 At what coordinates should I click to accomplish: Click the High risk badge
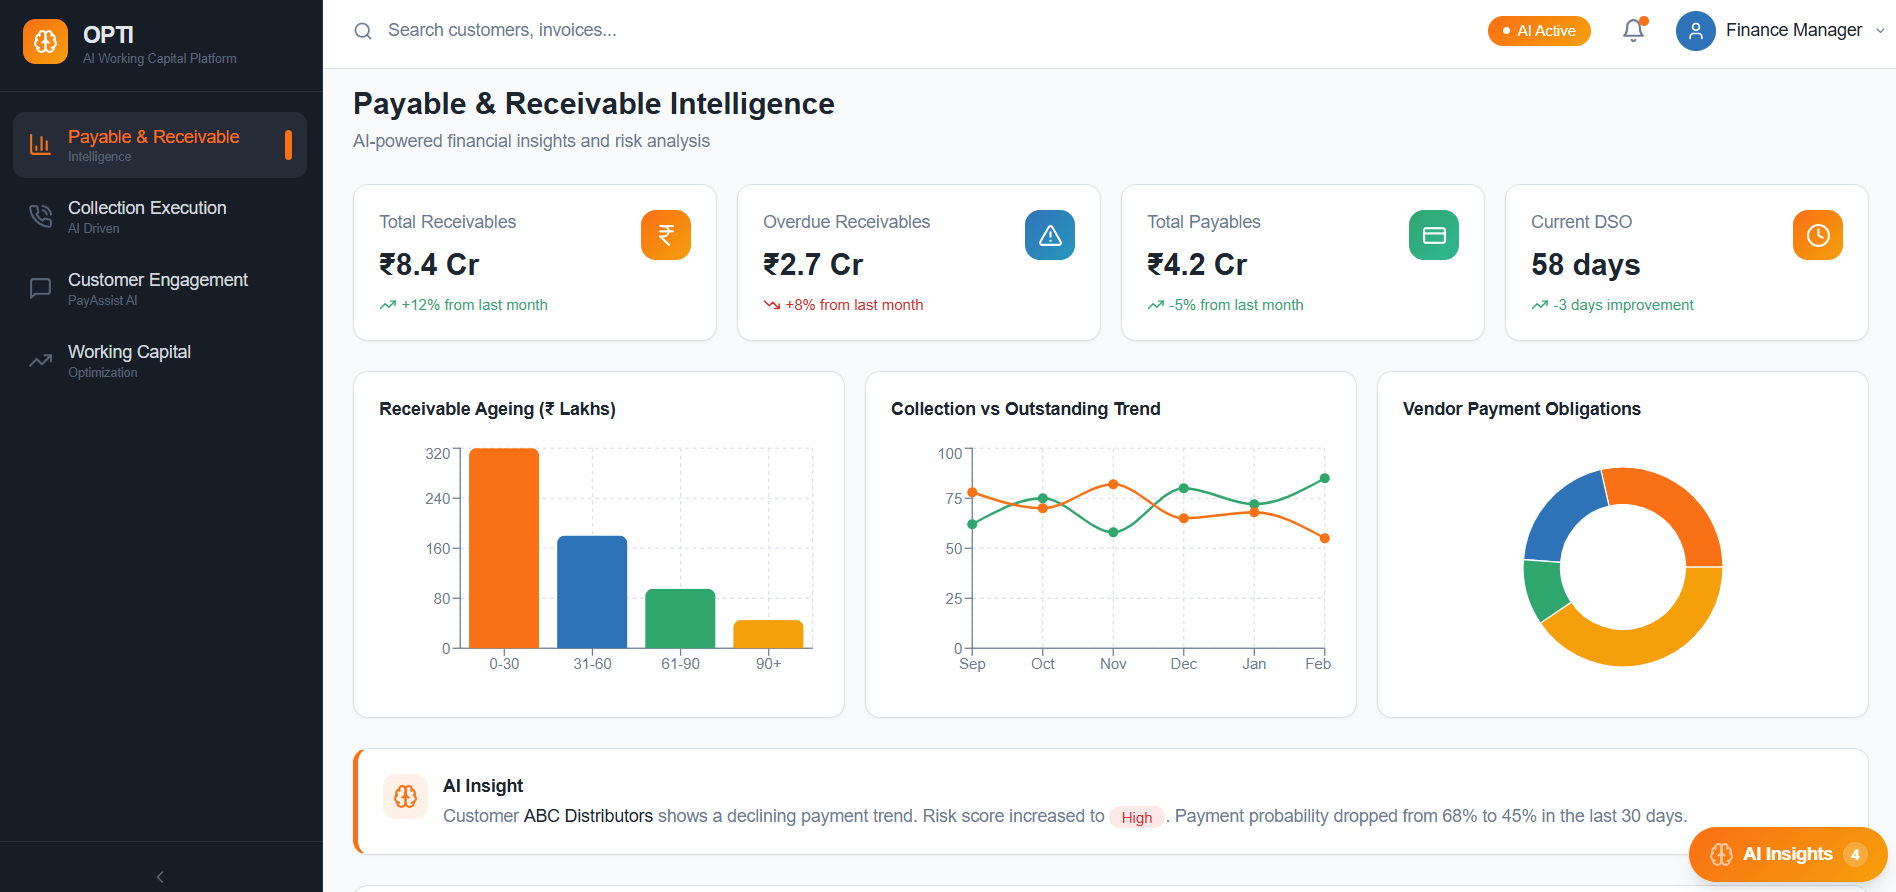click(x=1137, y=817)
